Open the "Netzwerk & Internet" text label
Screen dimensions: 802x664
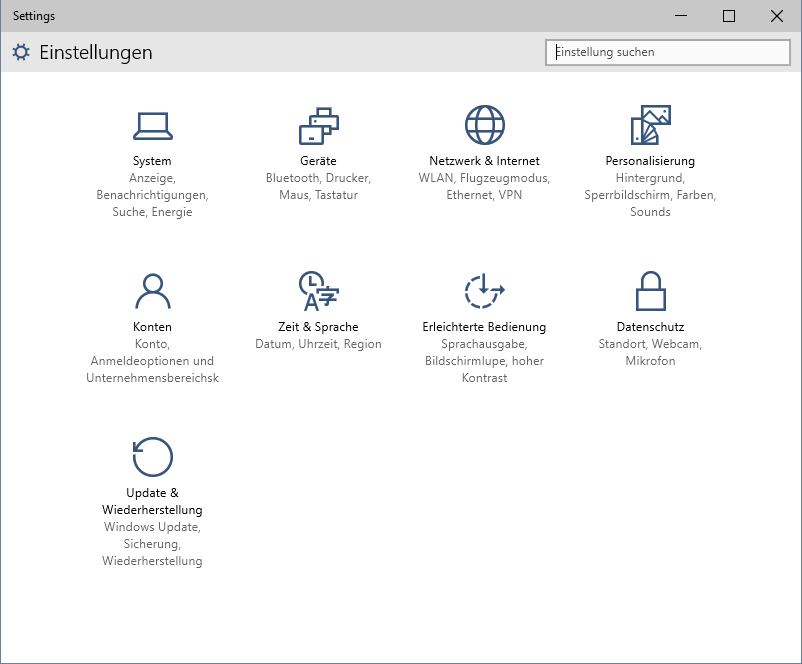pyautogui.click(x=484, y=161)
